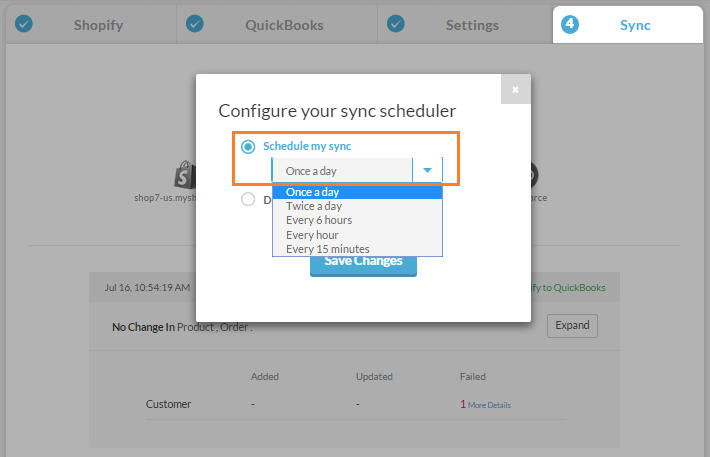The image size is (710, 457).
Task: Click the Added column header
Action: [x=265, y=377]
